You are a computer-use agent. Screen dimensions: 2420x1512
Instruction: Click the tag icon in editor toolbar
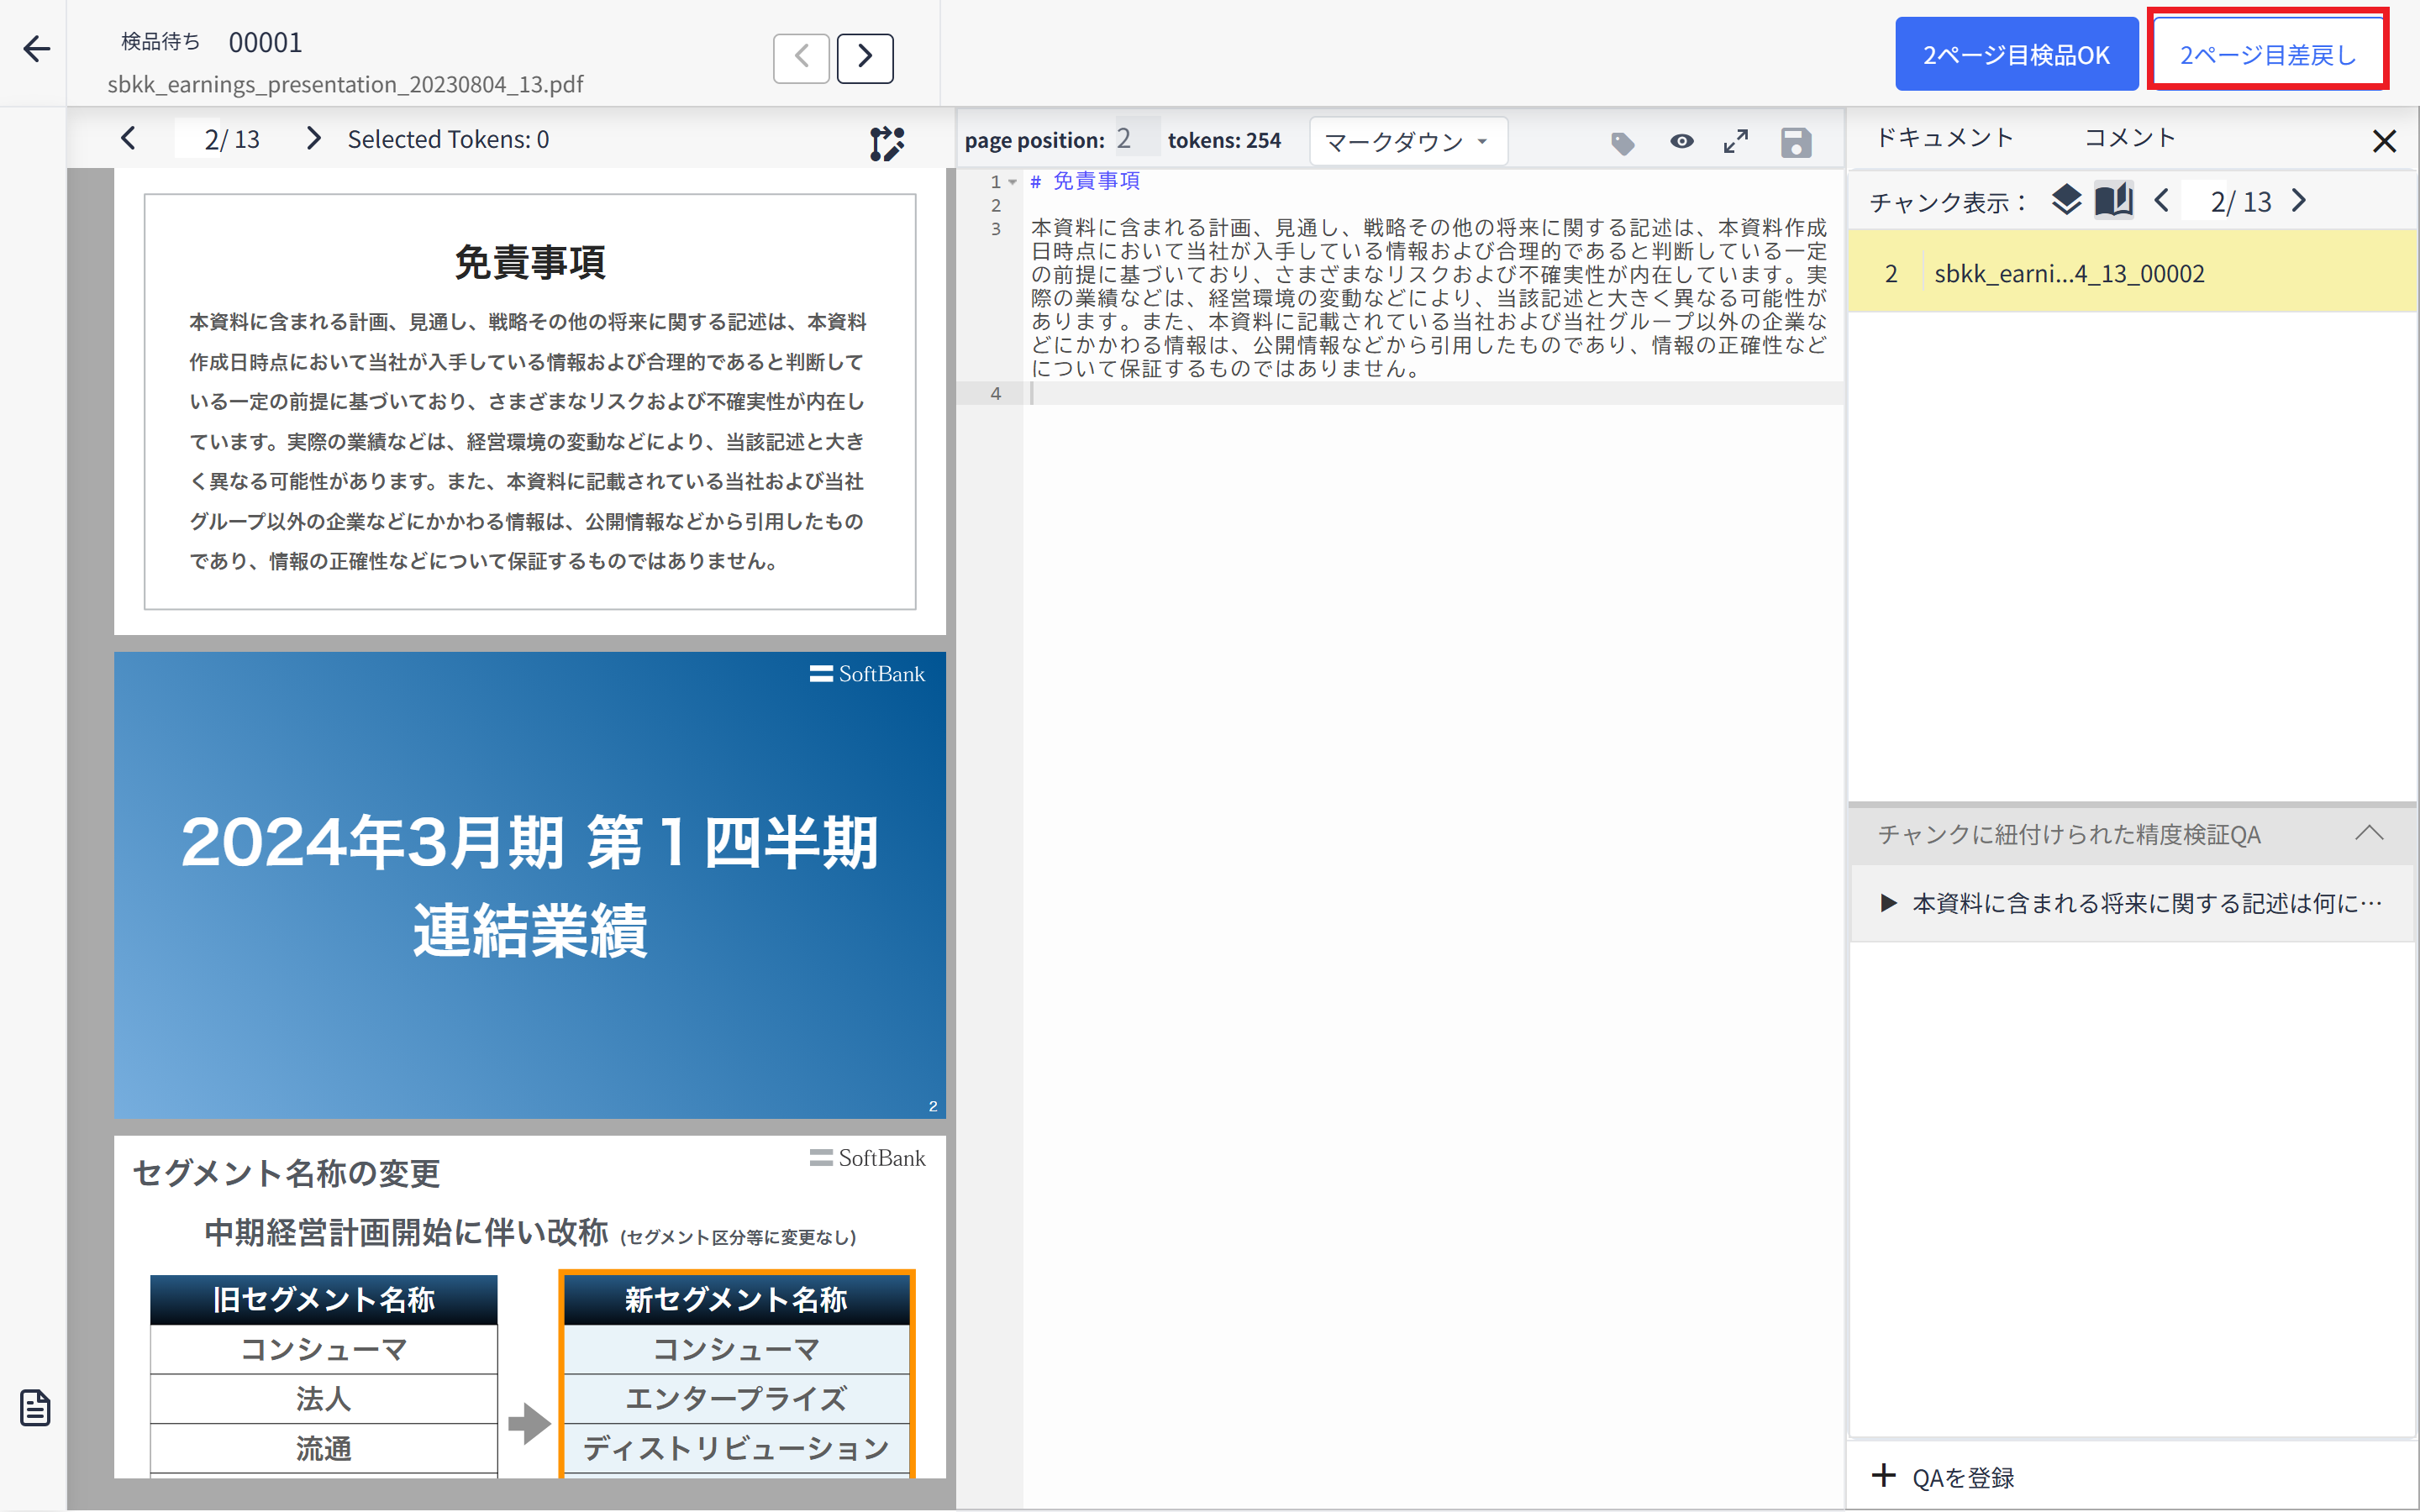pyautogui.click(x=1622, y=143)
